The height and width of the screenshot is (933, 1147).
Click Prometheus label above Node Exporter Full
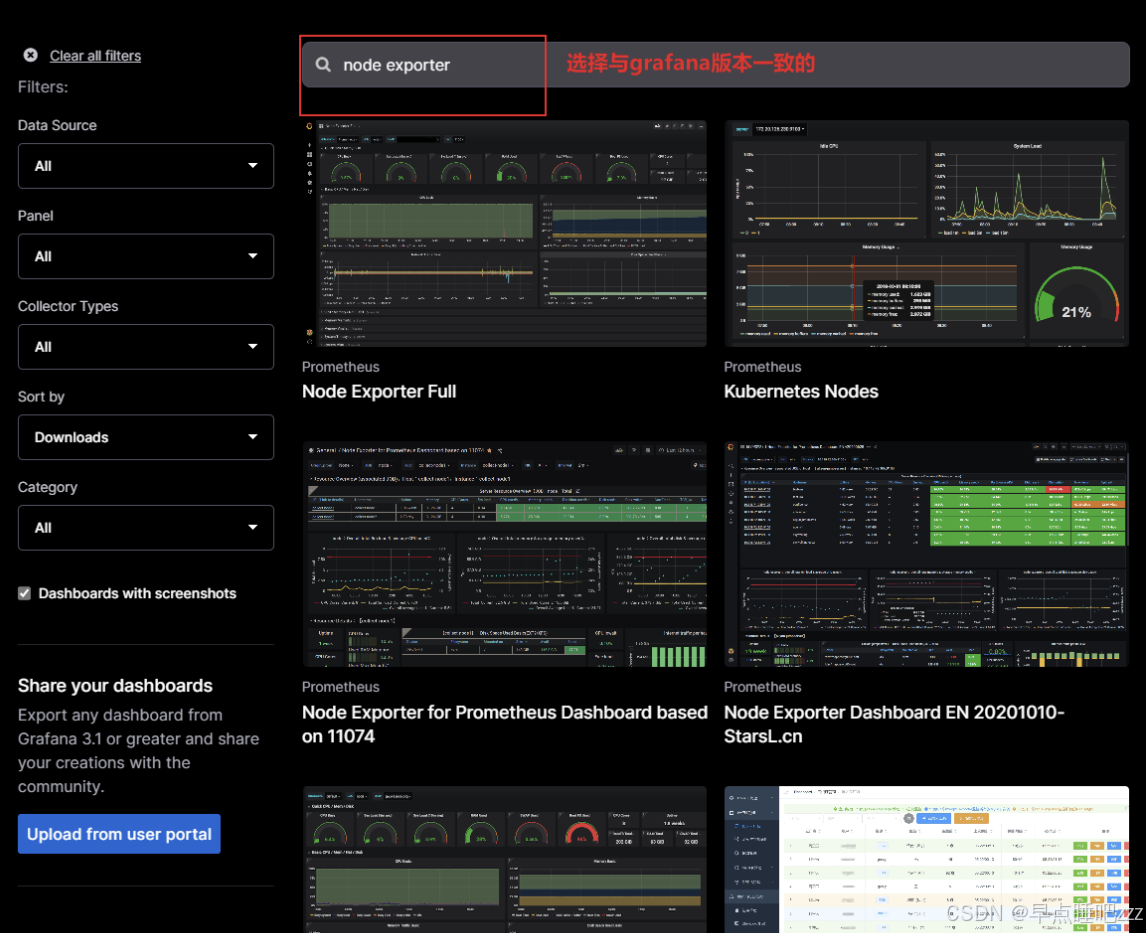pyautogui.click(x=341, y=367)
